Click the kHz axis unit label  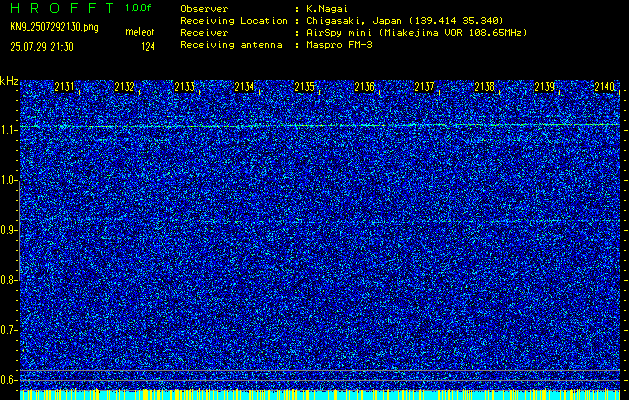9,81
